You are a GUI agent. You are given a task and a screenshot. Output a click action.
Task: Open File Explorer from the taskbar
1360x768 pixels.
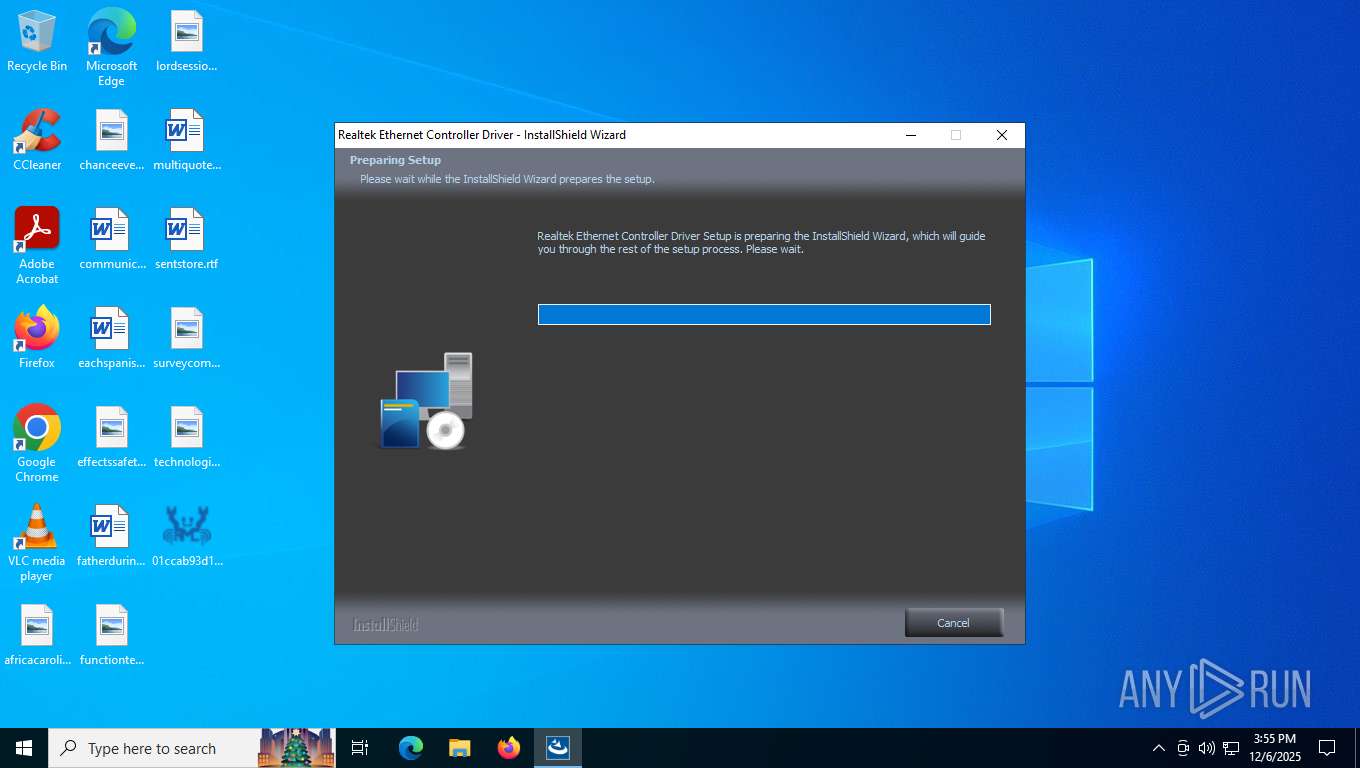click(459, 748)
